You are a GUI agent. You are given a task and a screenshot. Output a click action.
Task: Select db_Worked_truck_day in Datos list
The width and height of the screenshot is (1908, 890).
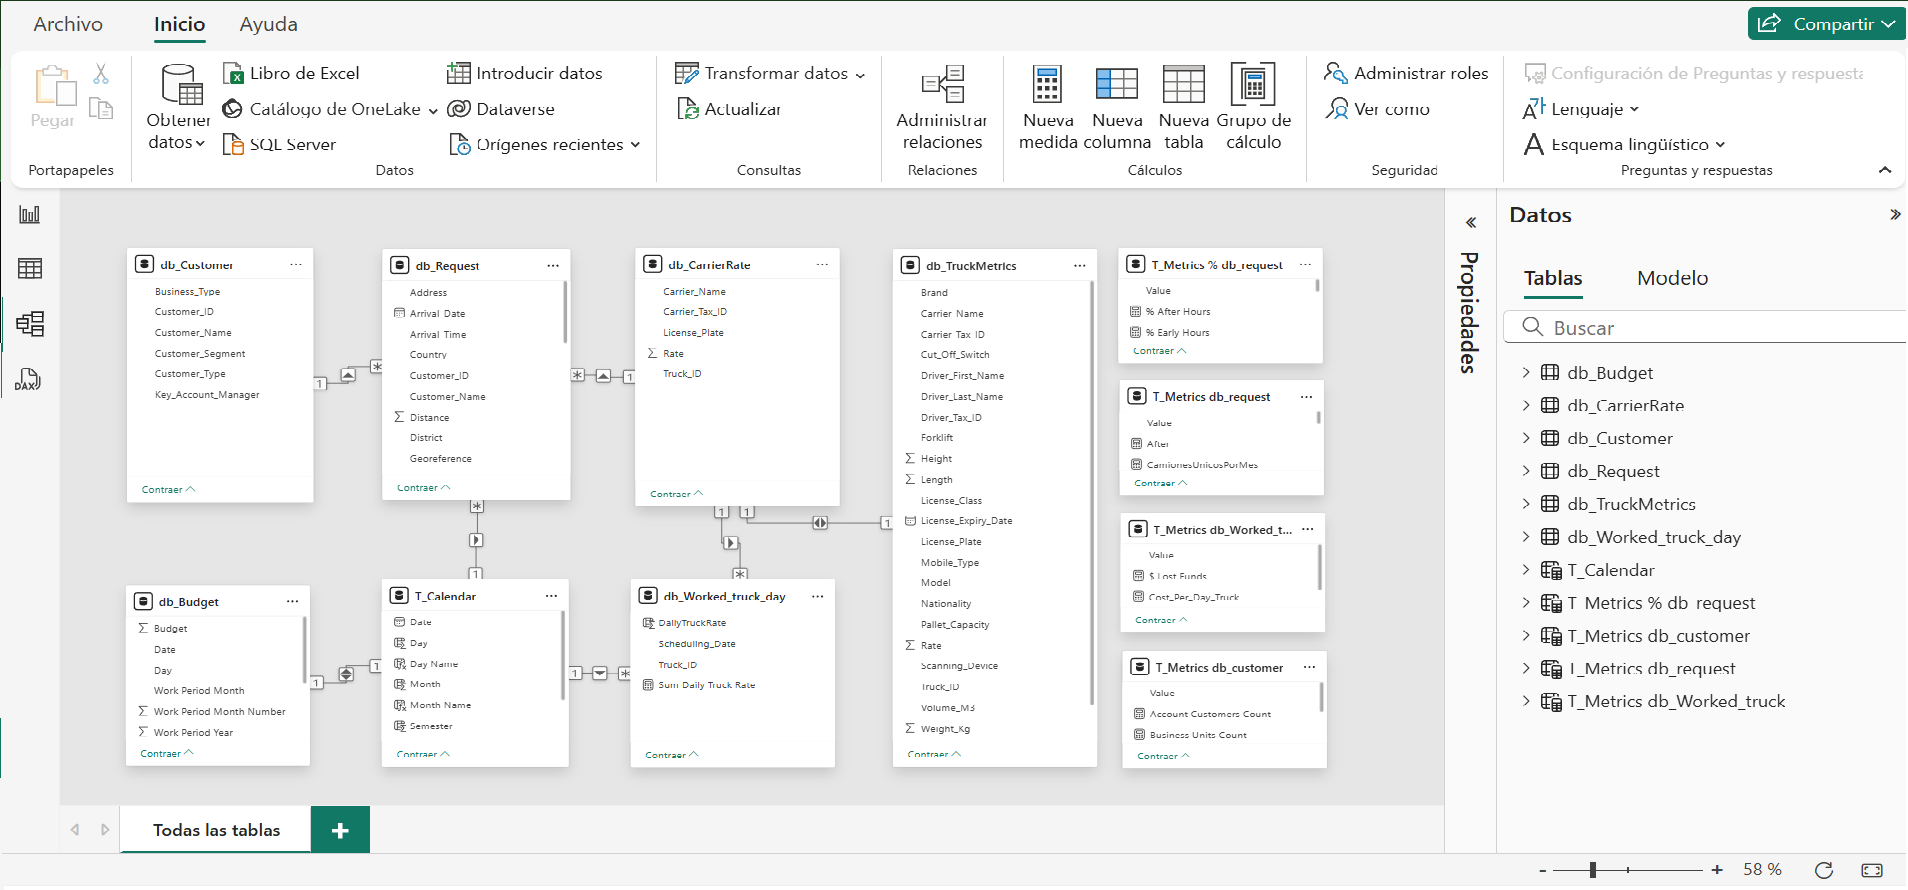coord(1653,537)
